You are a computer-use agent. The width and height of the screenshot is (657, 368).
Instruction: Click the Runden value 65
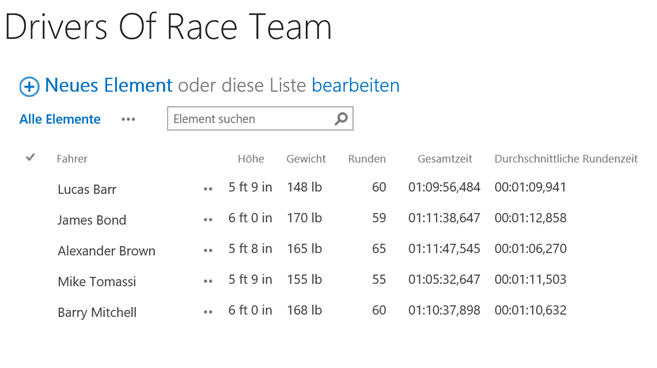tap(379, 249)
